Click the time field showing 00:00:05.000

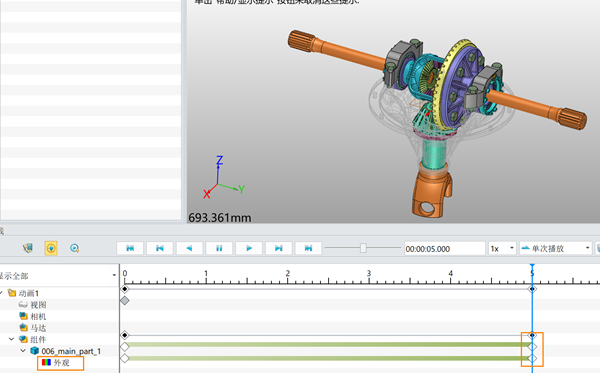coord(445,249)
